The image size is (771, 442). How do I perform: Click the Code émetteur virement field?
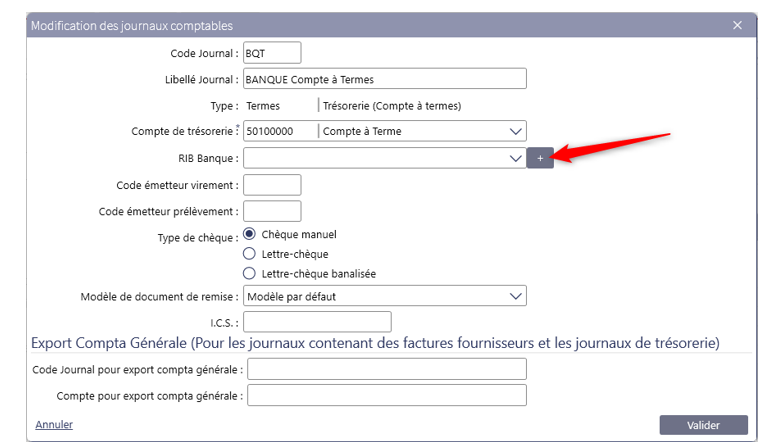[272, 185]
